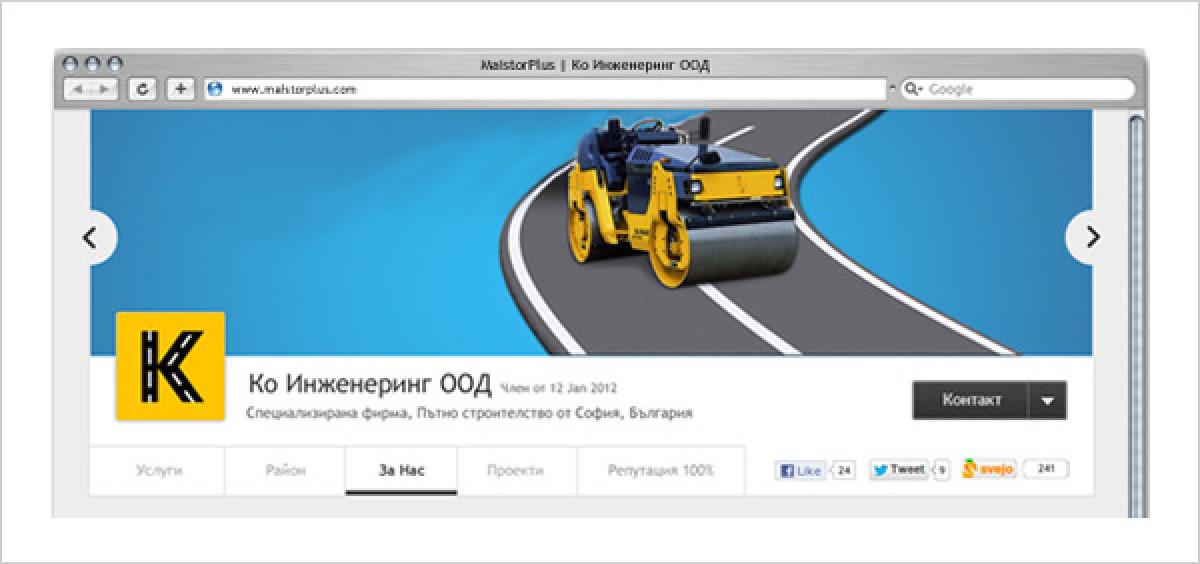Reload the page with the refresh button

point(143,89)
